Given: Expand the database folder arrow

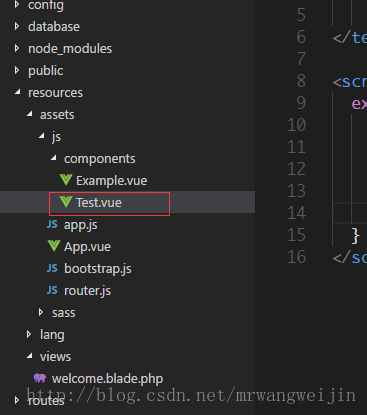Looking at the screenshot, I should point(17,26).
